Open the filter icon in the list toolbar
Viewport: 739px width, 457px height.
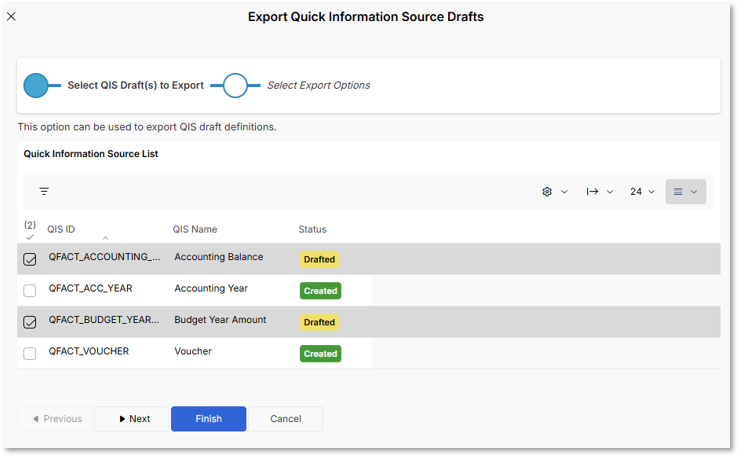point(44,191)
